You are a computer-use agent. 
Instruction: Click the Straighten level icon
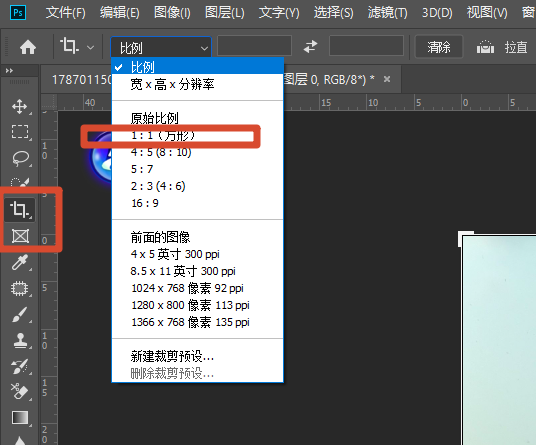485,47
